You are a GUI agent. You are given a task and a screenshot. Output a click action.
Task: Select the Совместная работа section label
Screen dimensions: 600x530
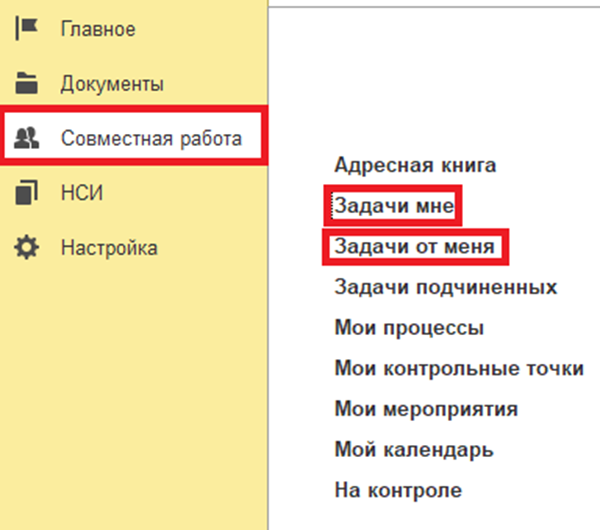point(151,138)
